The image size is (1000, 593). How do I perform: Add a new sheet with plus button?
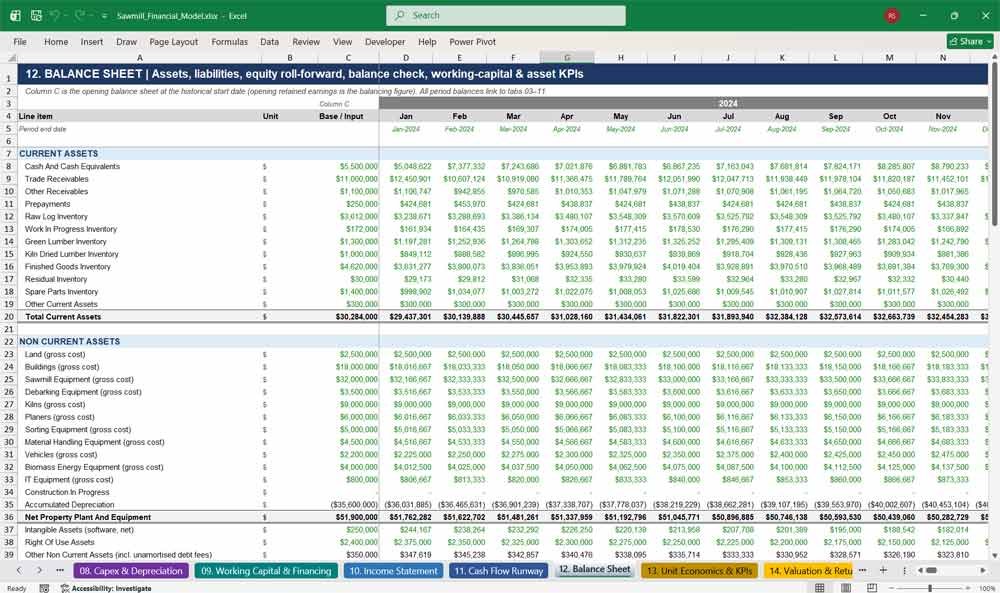(x=883, y=570)
